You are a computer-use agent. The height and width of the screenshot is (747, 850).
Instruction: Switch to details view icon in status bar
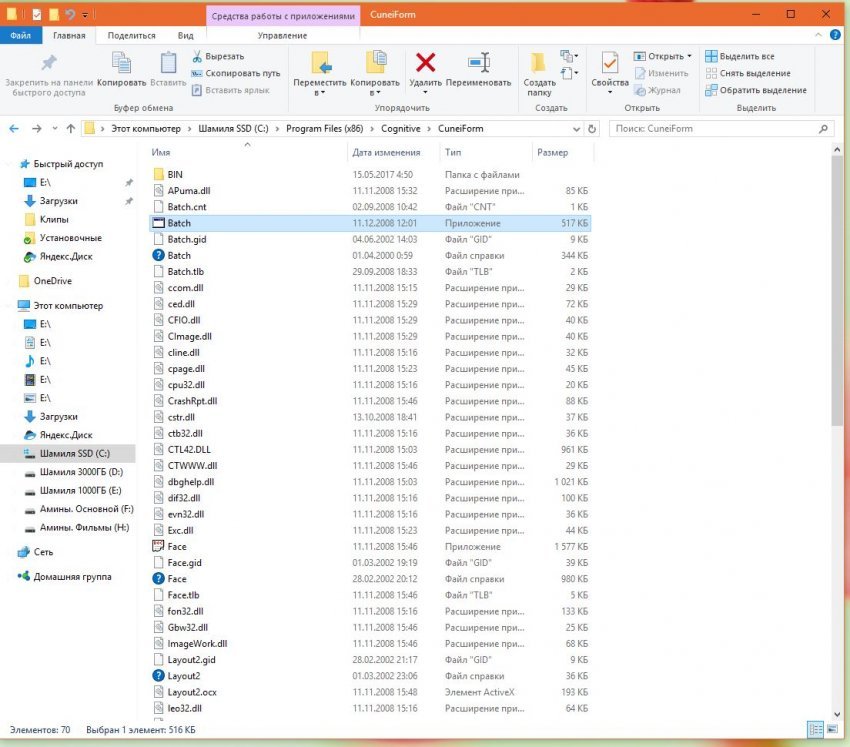click(x=815, y=729)
